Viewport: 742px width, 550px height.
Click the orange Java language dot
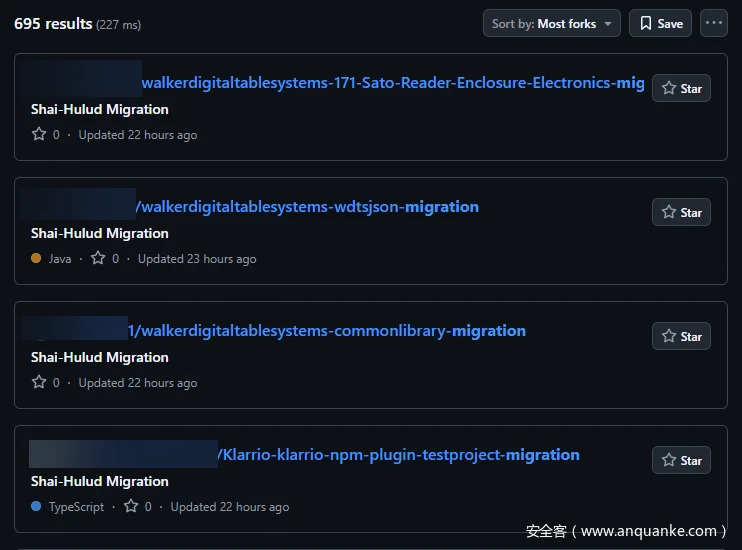(x=36, y=258)
